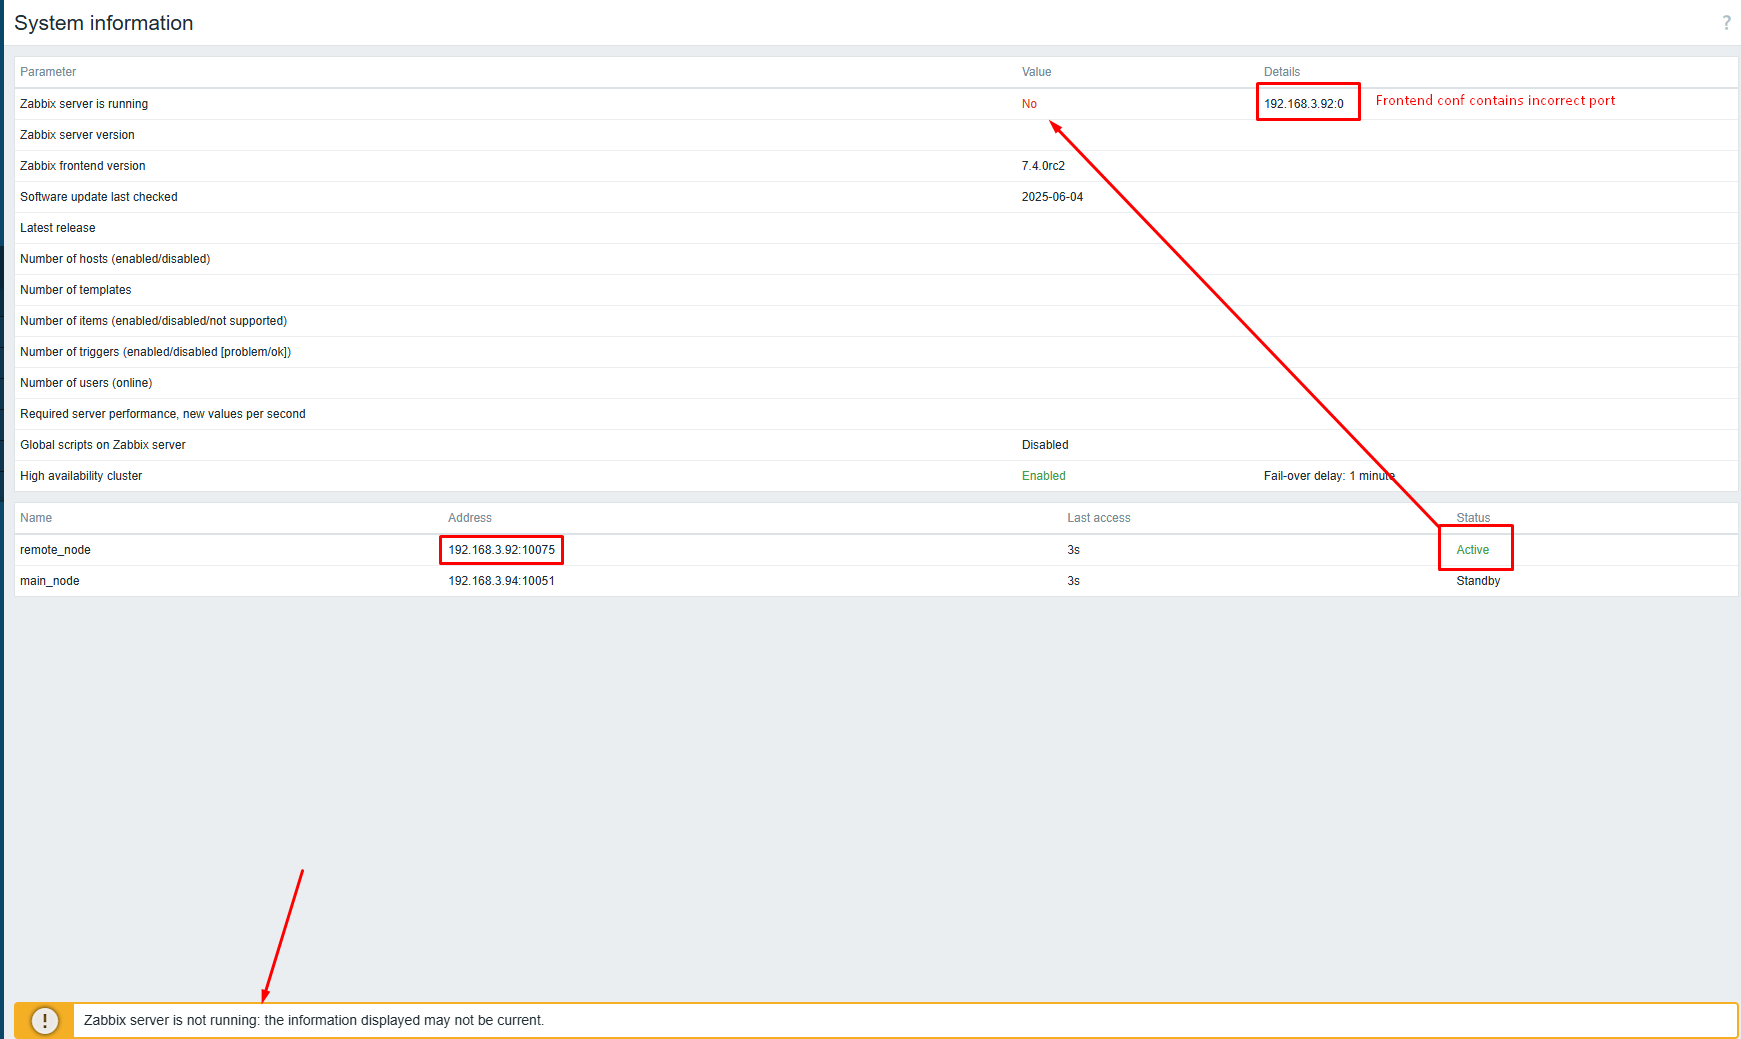The width and height of the screenshot is (1741, 1039).
Task: Click frontend version value 7.4.0rc2
Action: pyautogui.click(x=1043, y=166)
